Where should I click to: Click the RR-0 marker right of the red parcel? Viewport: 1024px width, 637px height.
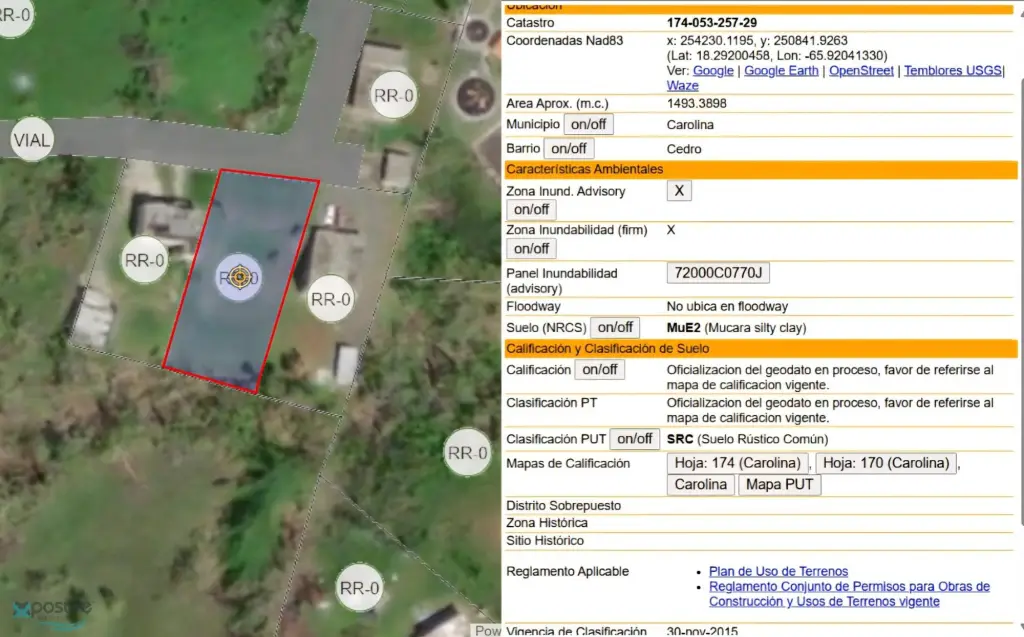[331, 298]
